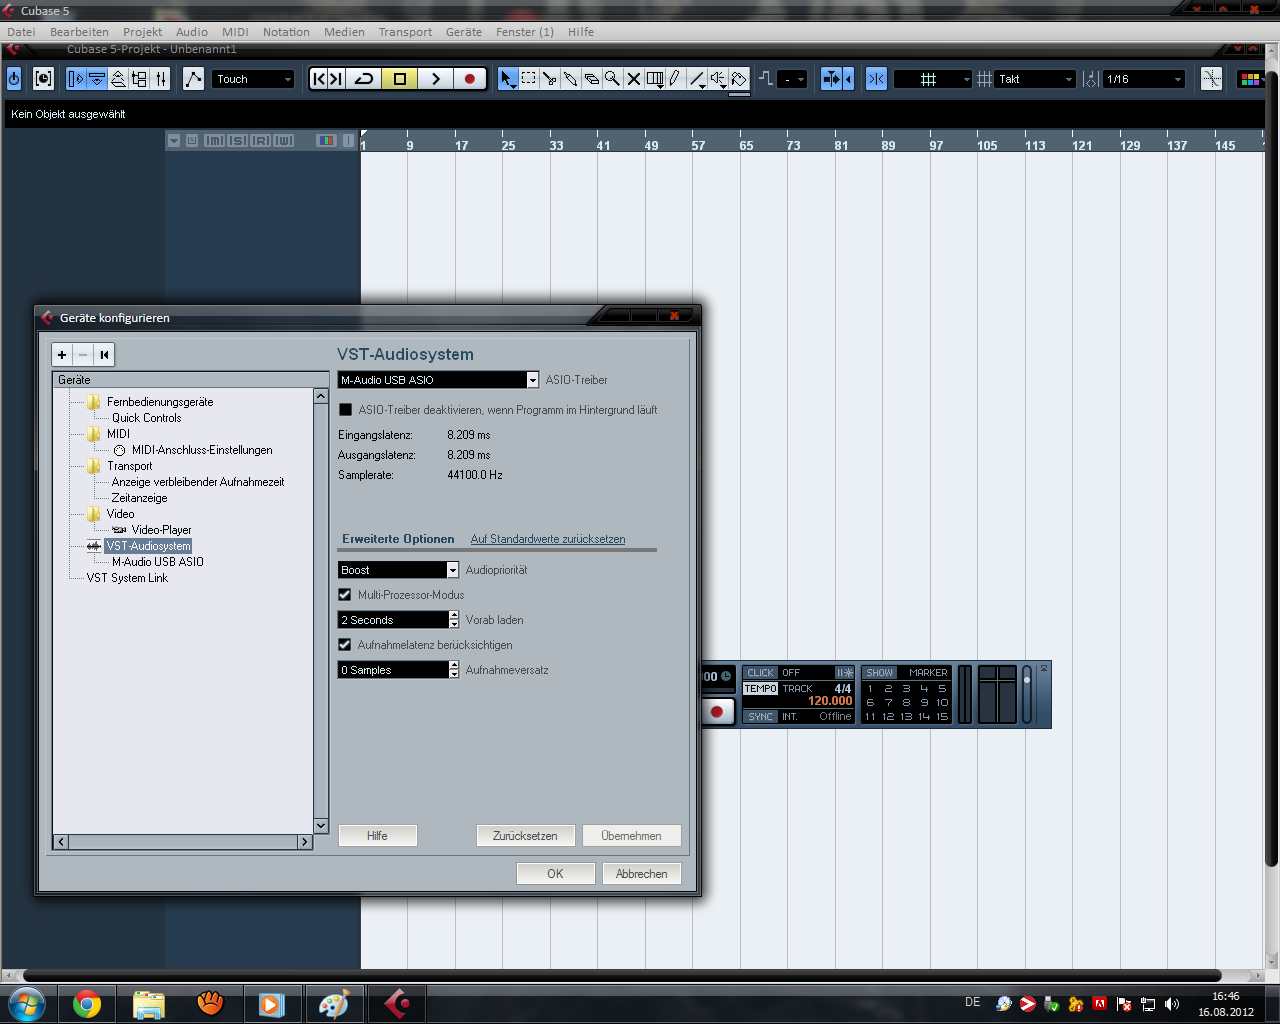Open the Datei menu

(x=21, y=32)
